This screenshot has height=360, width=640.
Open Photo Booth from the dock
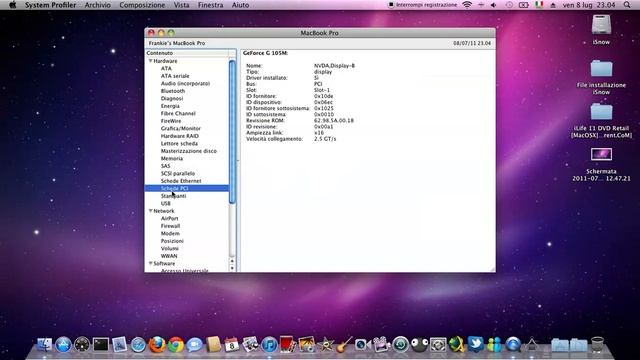click(x=287, y=344)
